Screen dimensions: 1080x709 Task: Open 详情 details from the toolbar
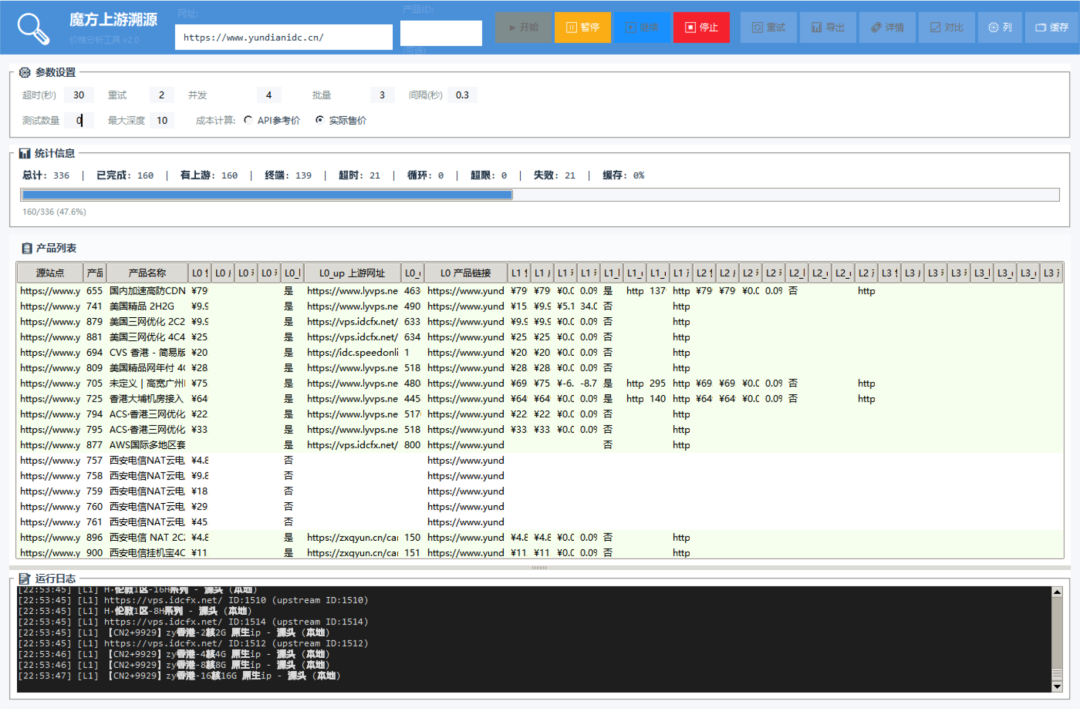click(x=886, y=28)
